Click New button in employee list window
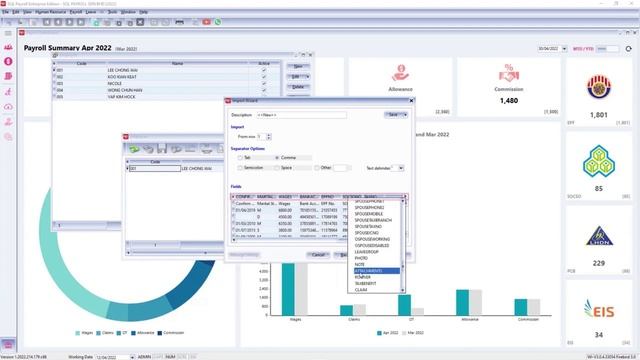This screenshot has height=360, width=640. [298, 66]
